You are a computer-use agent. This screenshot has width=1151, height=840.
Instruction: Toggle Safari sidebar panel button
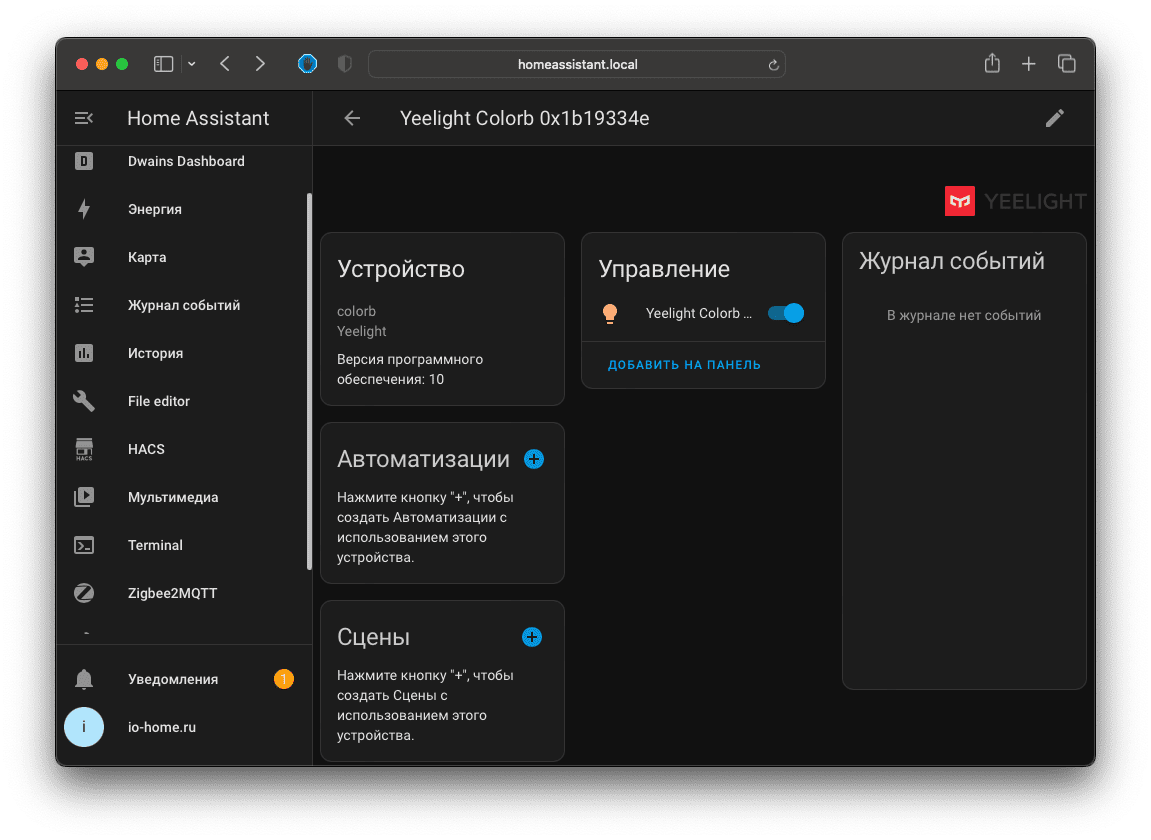(163, 64)
